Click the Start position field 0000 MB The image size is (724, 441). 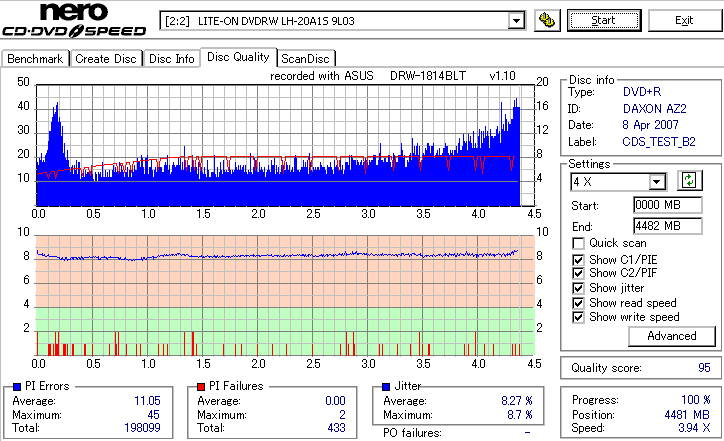tap(668, 205)
